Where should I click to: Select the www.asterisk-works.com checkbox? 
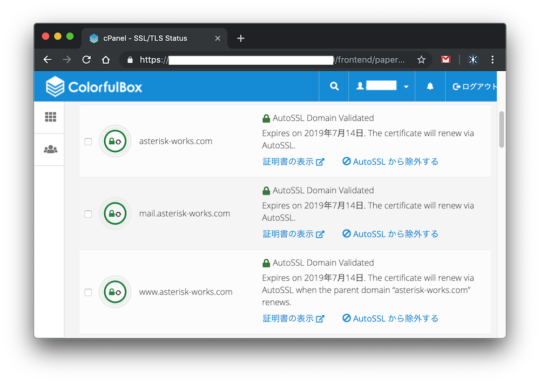click(88, 292)
